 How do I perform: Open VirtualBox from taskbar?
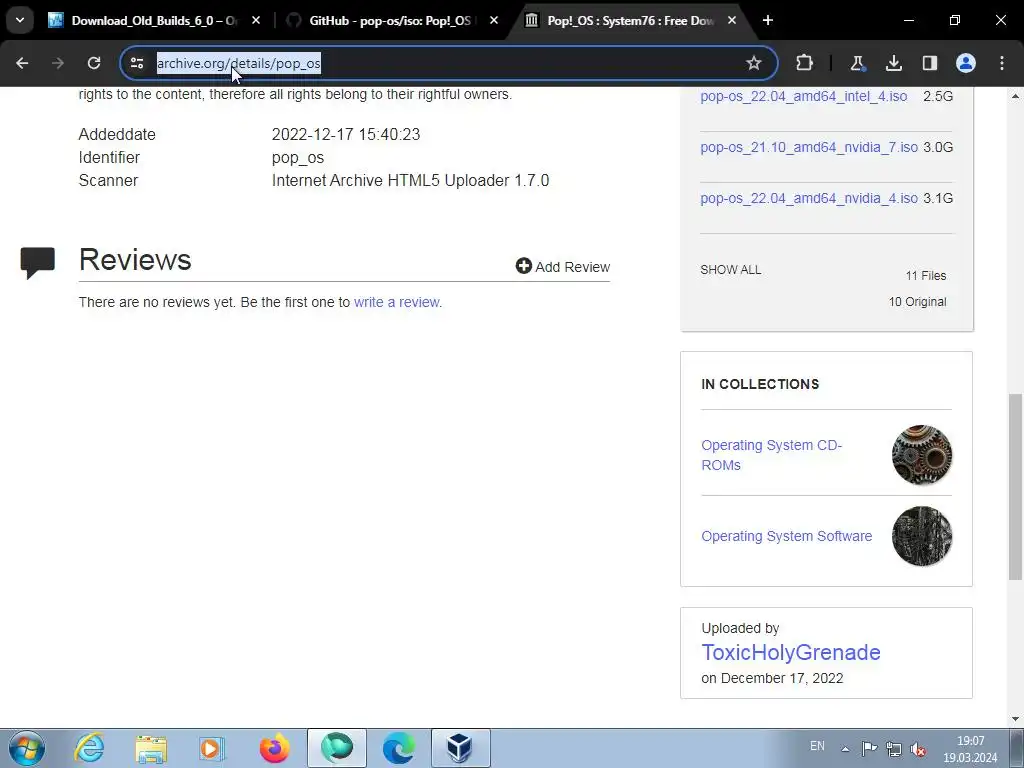click(460, 748)
